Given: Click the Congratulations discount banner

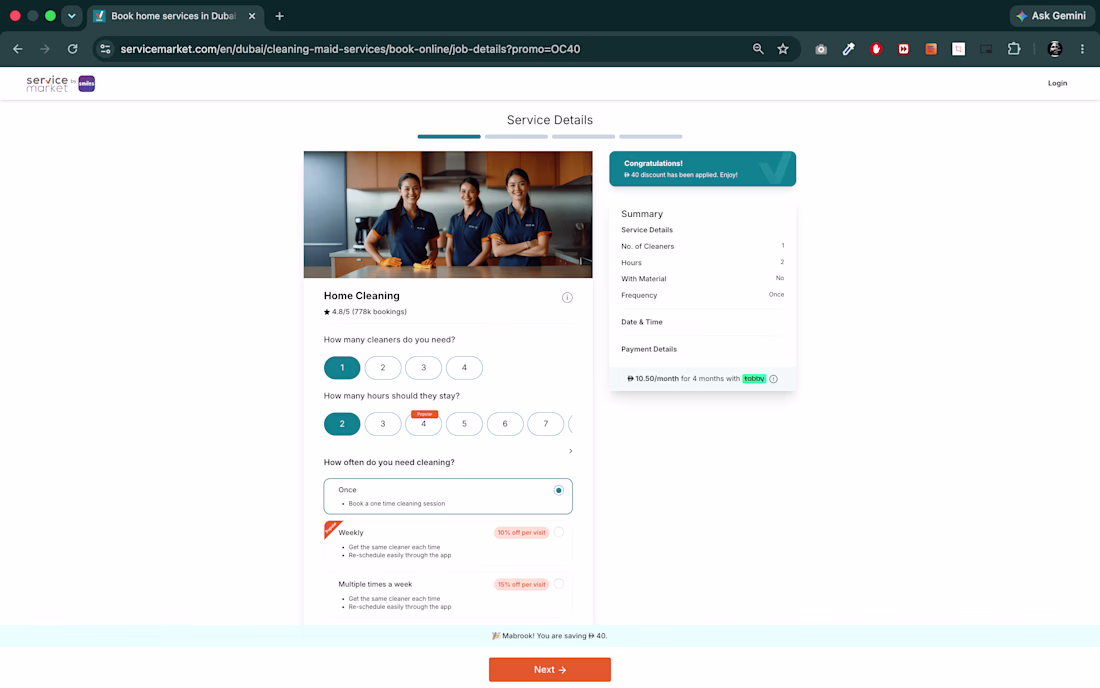Looking at the screenshot, I should (x=702, y=169).
